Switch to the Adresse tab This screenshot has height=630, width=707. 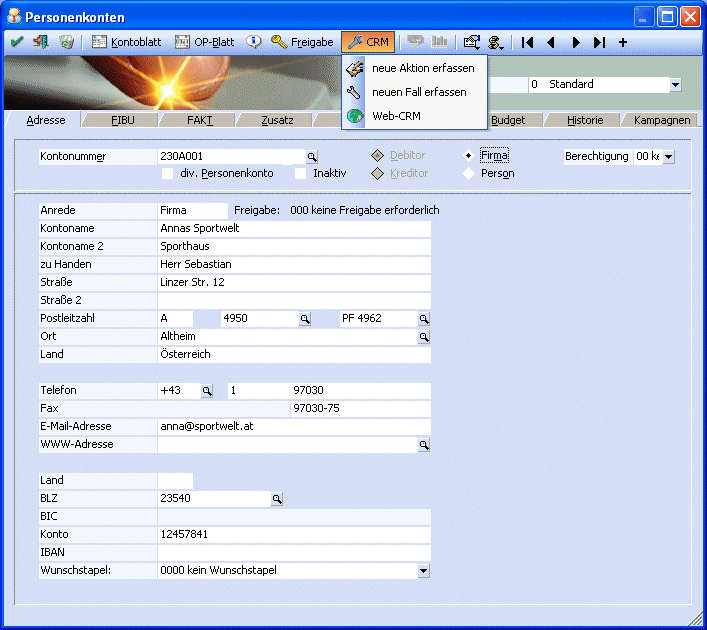click(46, 120)
